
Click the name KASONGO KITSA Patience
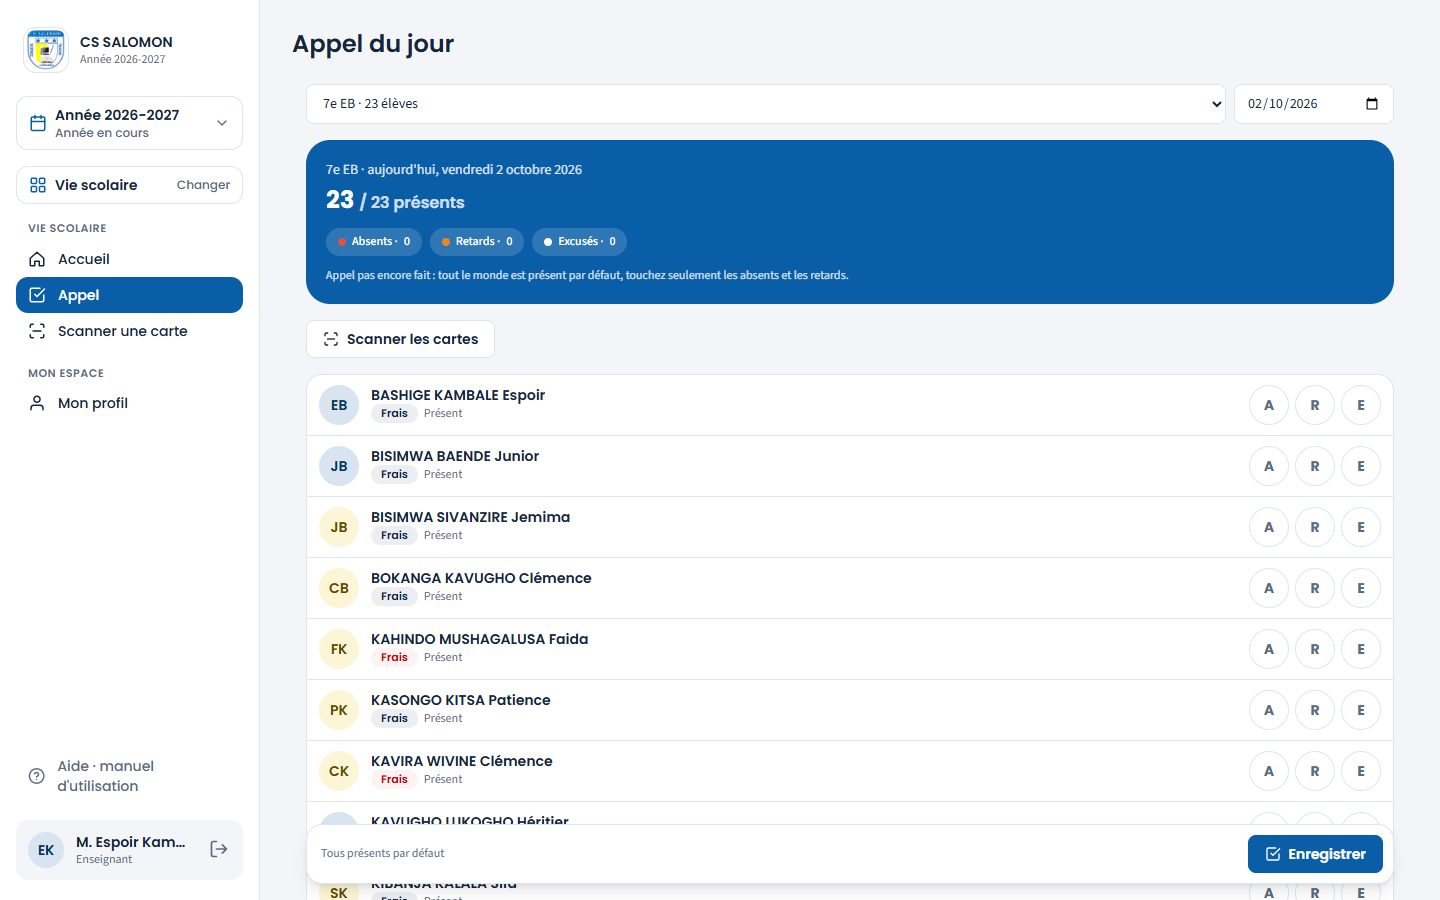coord(461,700)
